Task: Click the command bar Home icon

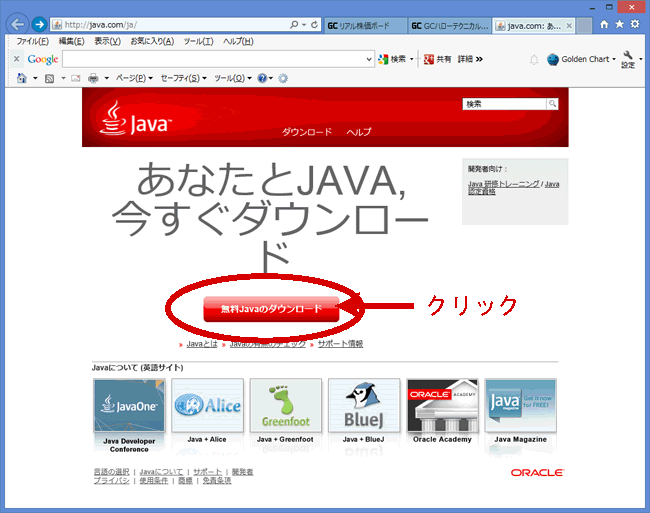Action: pos(22,78)
